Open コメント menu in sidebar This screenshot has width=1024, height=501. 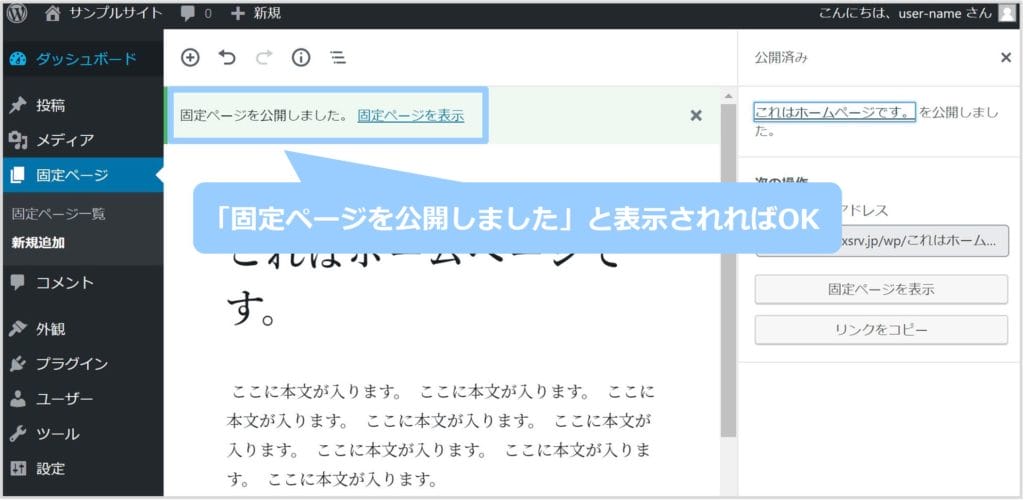click(82, 283)
